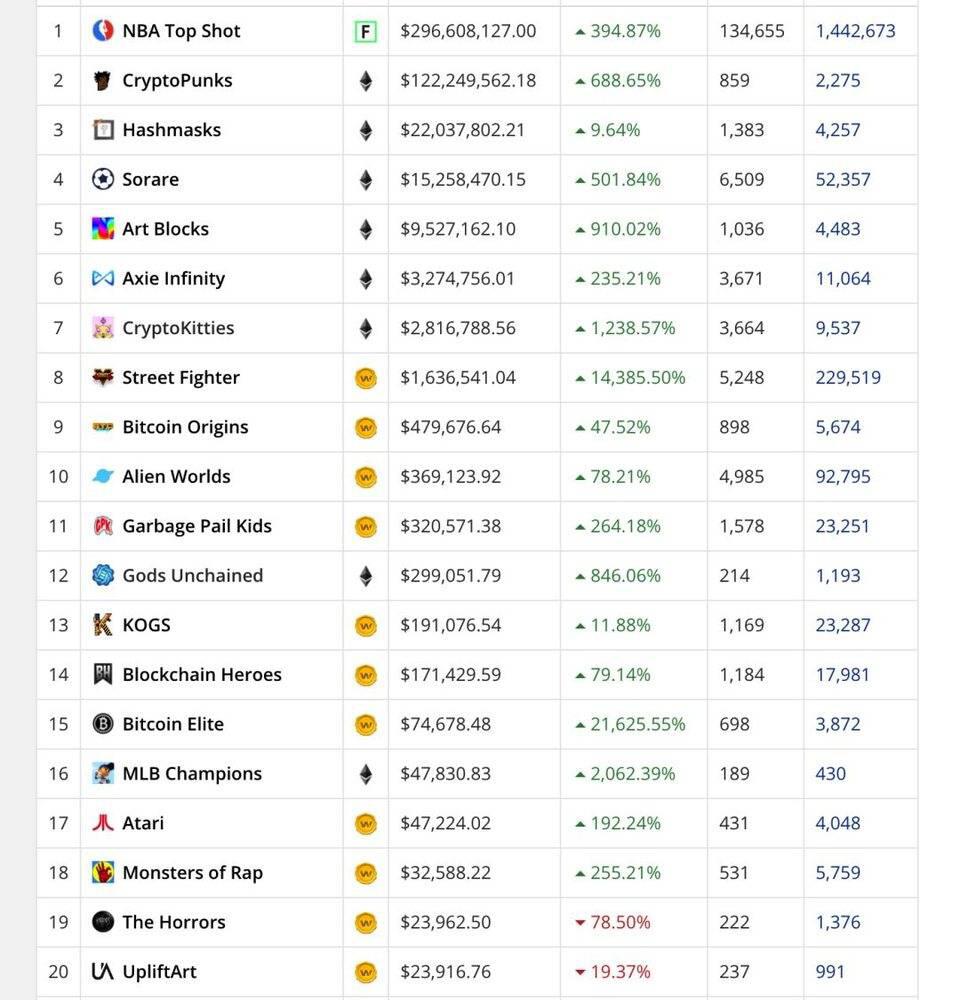Click the NBA Top Shot logo icon
The height and width of the screenshot is (1000, 960).
[103, 31]
